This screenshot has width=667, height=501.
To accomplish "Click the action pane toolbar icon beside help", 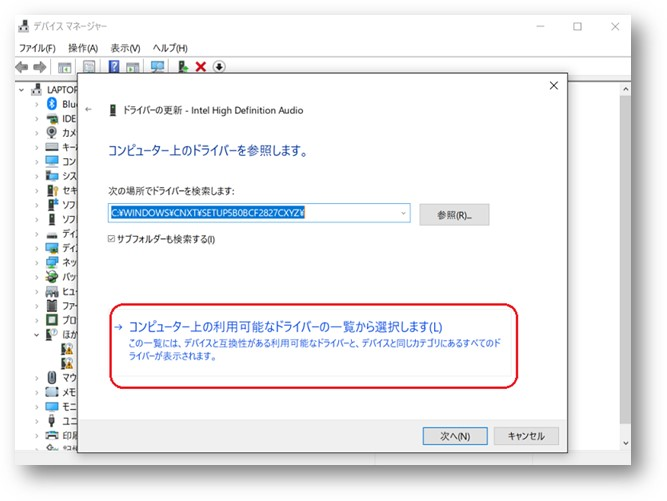I will pyautogui.click(x=133, y=67).
